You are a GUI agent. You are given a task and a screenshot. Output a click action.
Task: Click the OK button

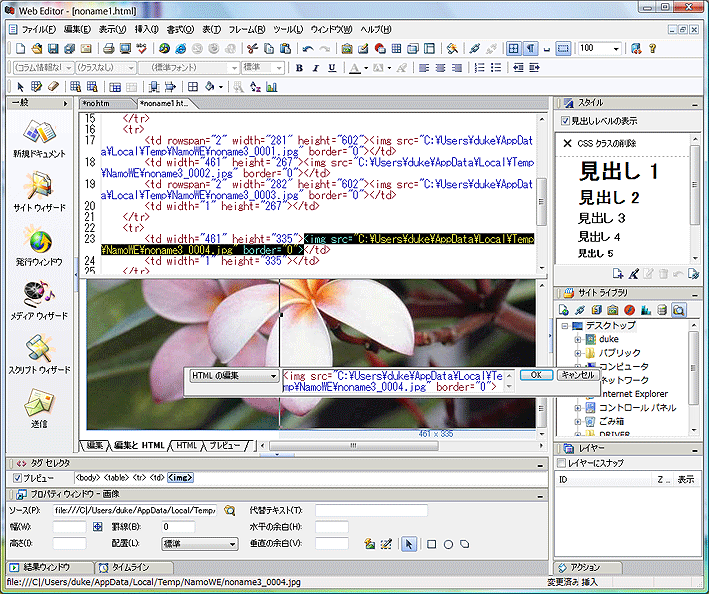pos(536,374)
